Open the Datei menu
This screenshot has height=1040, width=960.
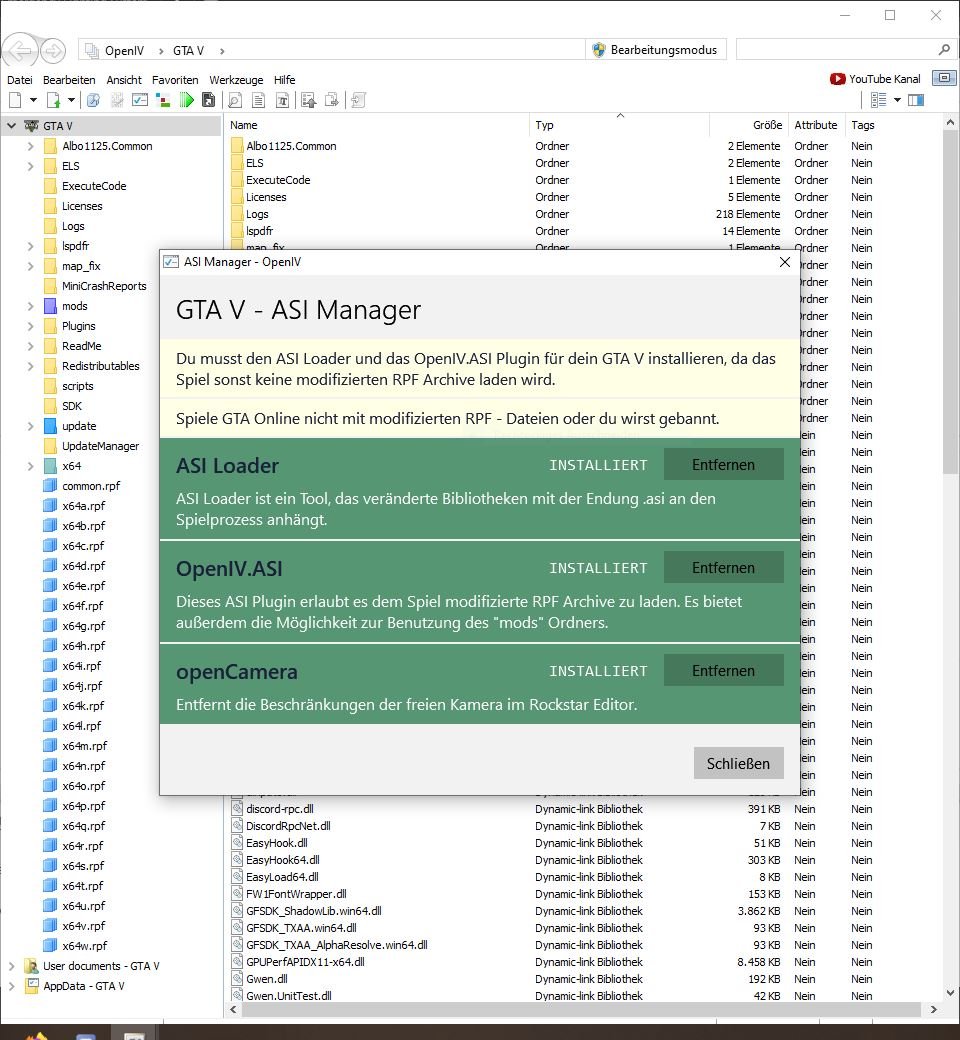[20, 79]
